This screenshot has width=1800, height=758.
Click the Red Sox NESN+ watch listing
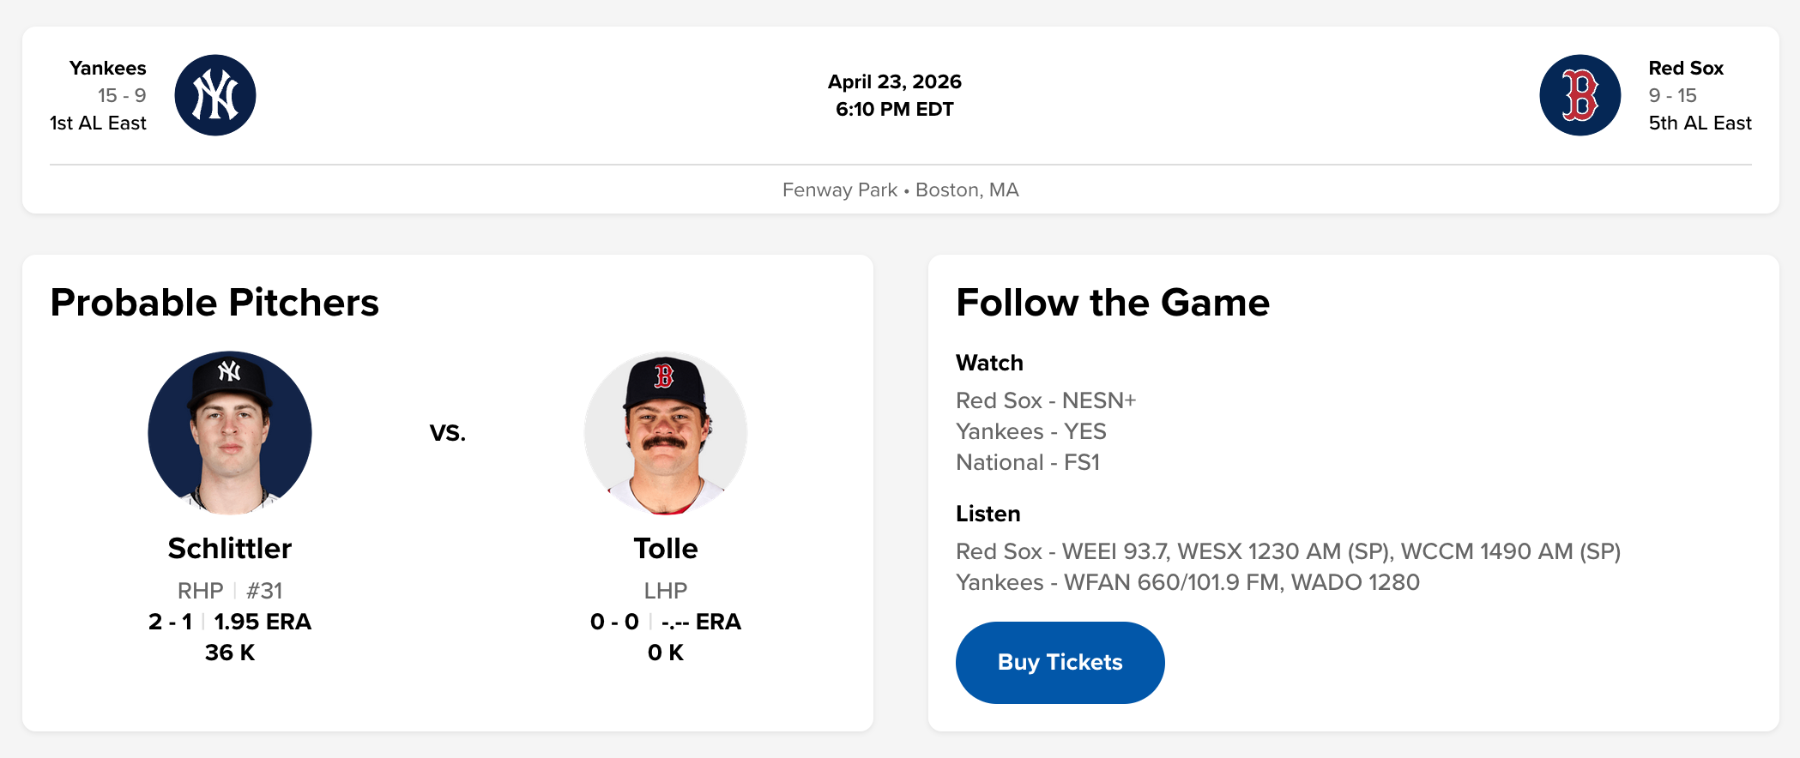tap(1045, 400)
